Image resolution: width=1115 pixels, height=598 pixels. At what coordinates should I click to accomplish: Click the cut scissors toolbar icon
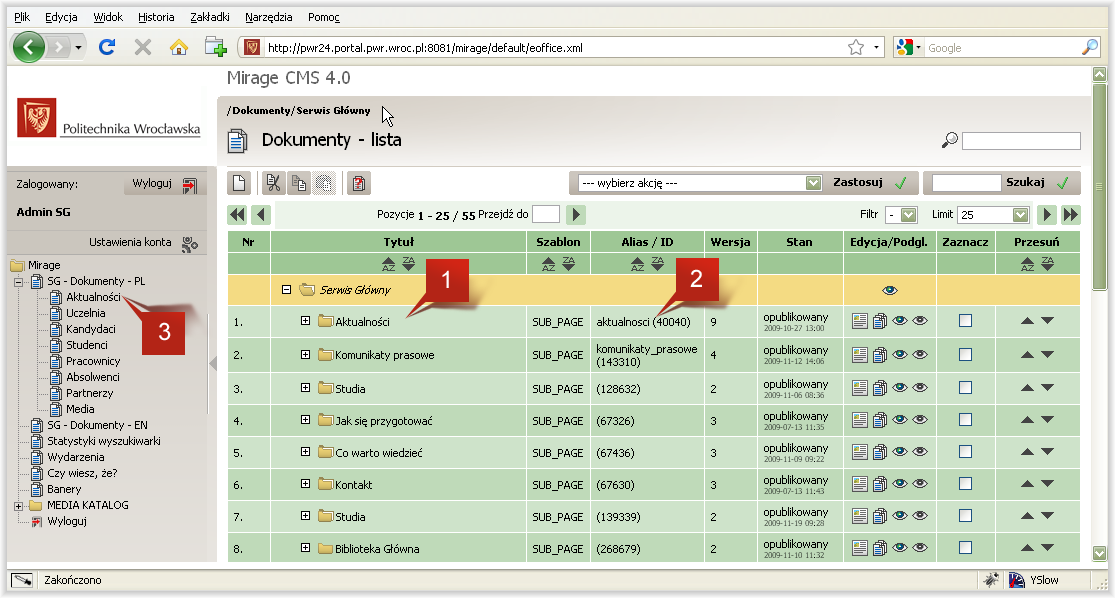pyautogui.click(x=273, y=183)
